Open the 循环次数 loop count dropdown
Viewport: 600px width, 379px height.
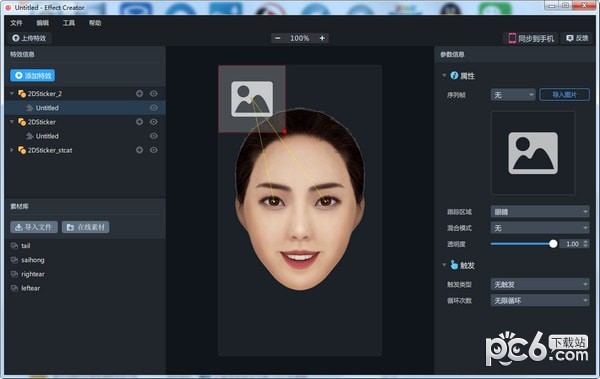tap(540, 301)
